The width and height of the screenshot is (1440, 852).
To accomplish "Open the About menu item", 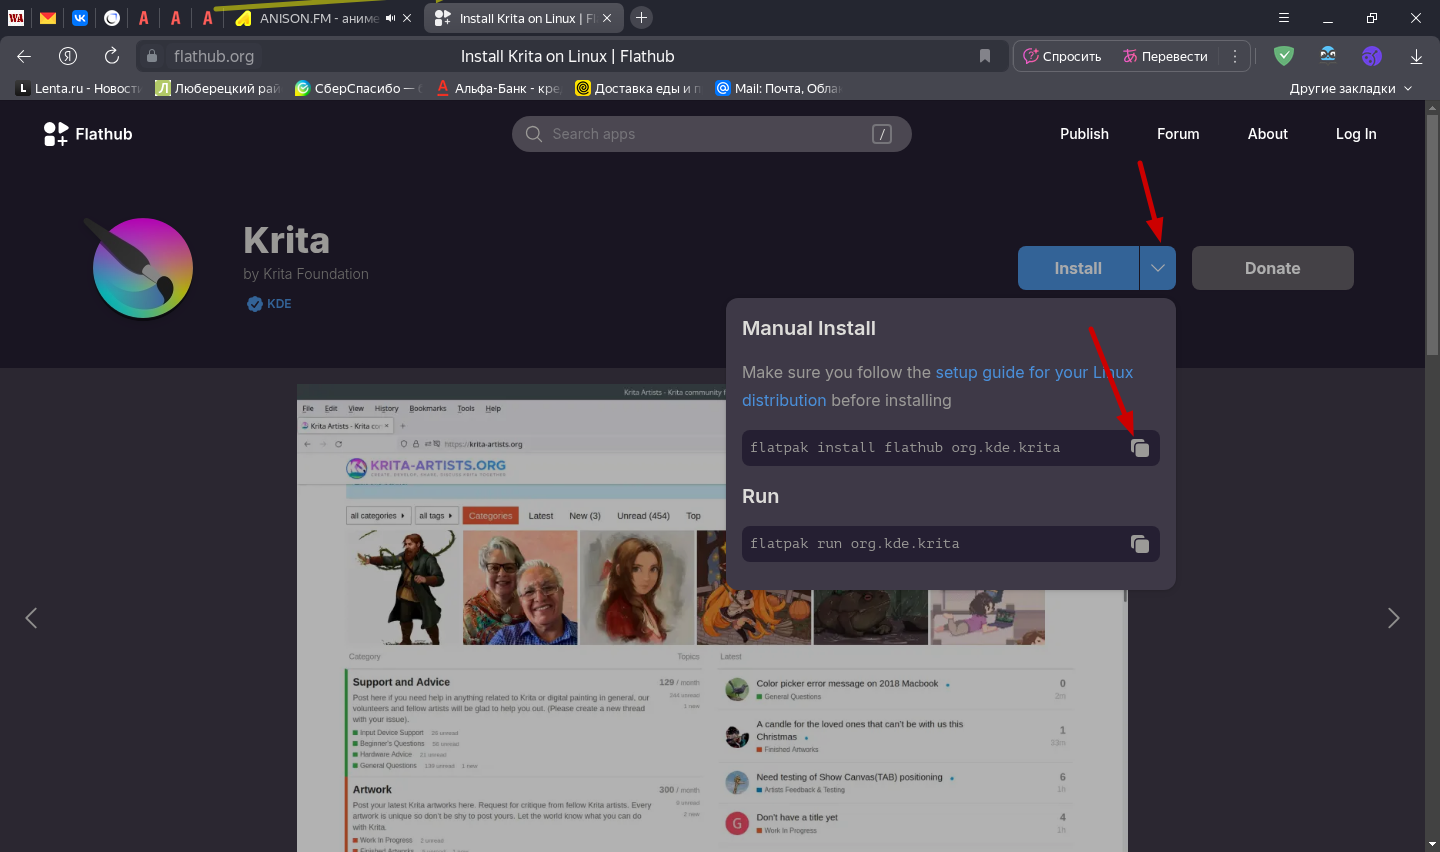I will tap(1267, 134).
